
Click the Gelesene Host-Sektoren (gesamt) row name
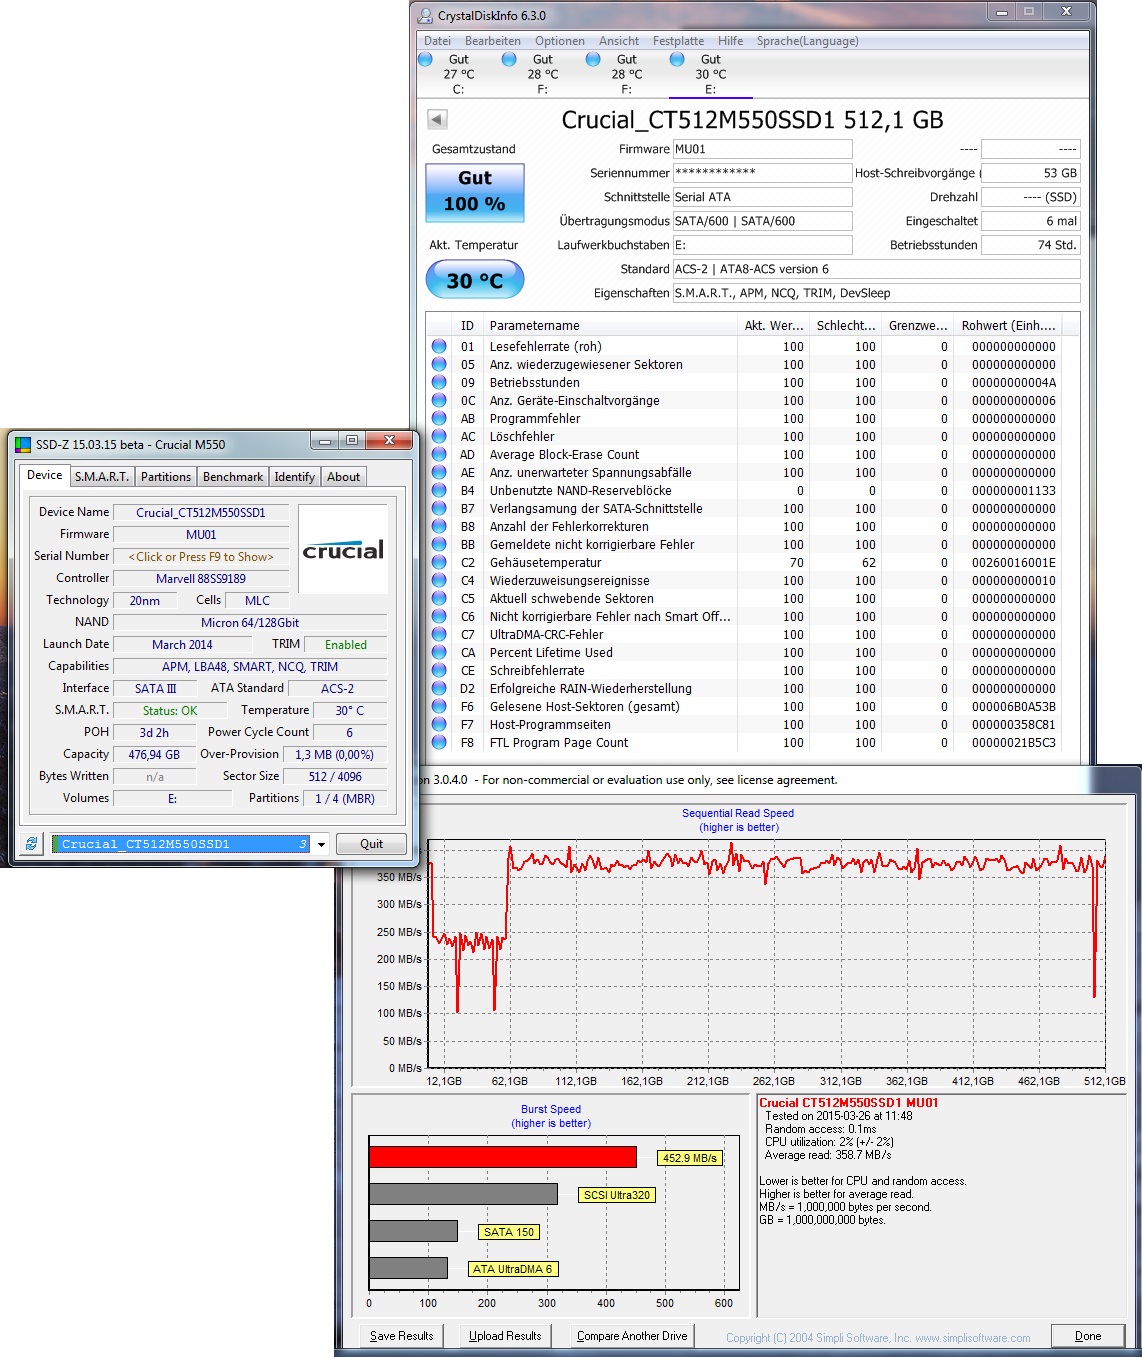(x=584, y=707)
